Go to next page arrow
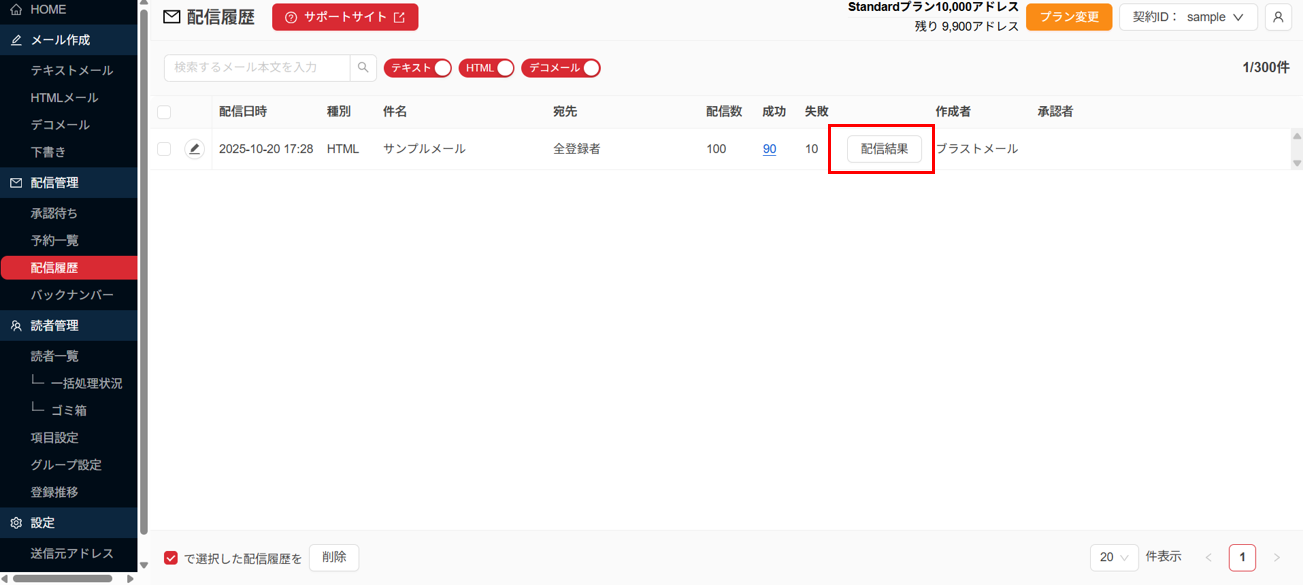Image resolution: width=1304 pixels, height=585 pixels. click(x=1276, y=558)
